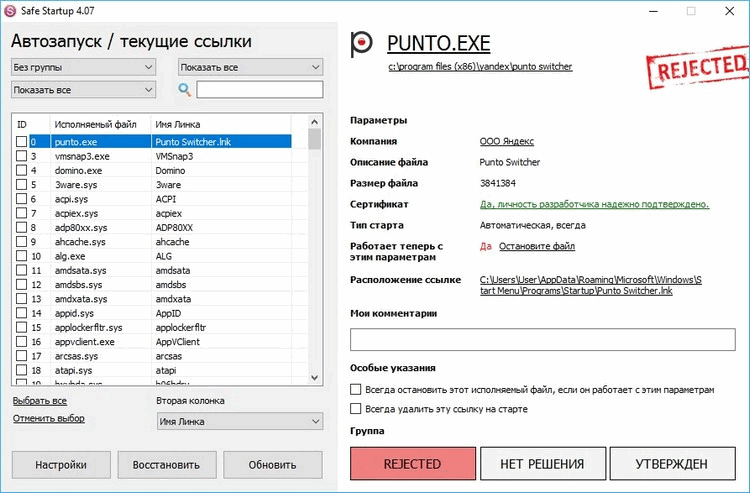This screenshot has width=750, height=494.
Task: Set group to REJECTED button
Action: [x=413, y=463]
